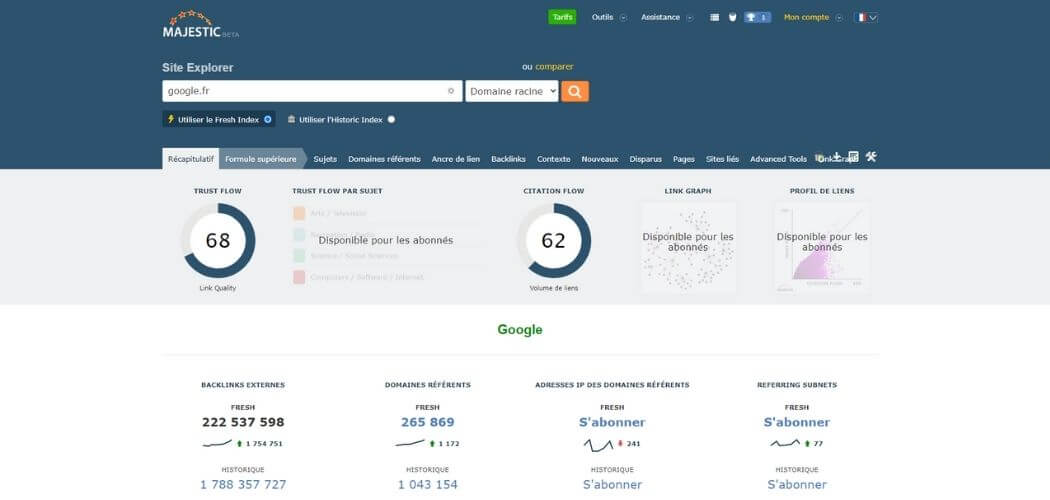Screen dimensions: 1050x500
Task: Open the Assistance menu
Action: pyautogui.click(x=660, y=17)
